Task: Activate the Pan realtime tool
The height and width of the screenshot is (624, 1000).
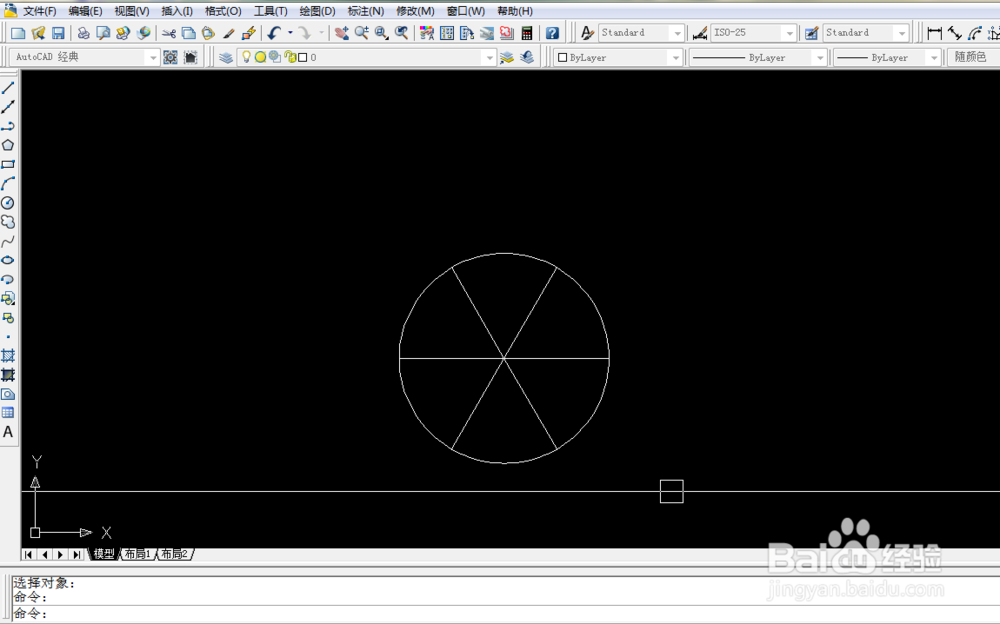Action: tap(342, 33)
